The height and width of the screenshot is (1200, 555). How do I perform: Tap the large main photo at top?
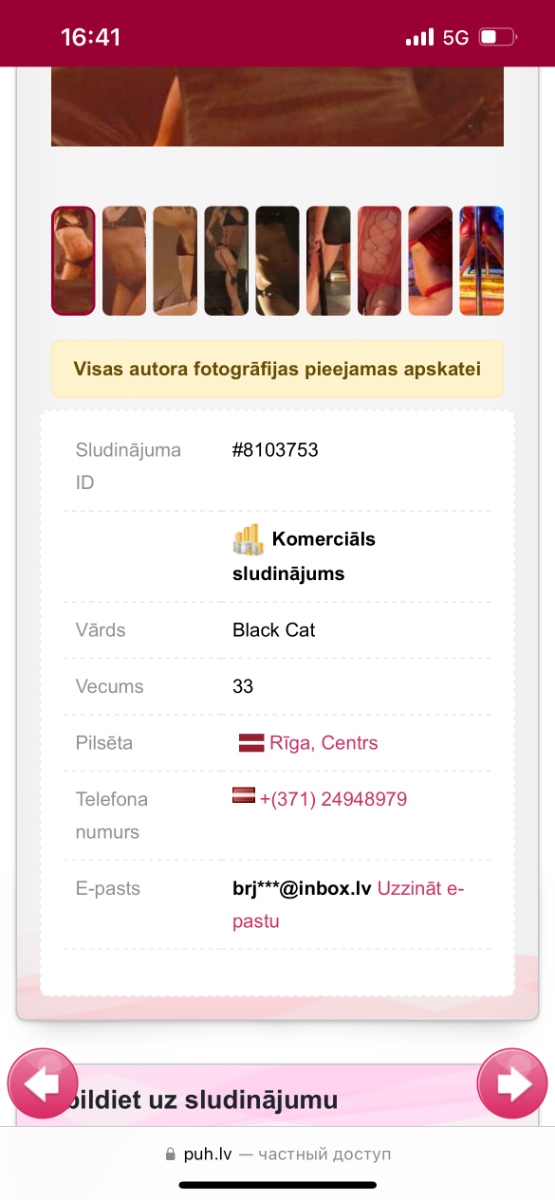click(x=277, y=107)
